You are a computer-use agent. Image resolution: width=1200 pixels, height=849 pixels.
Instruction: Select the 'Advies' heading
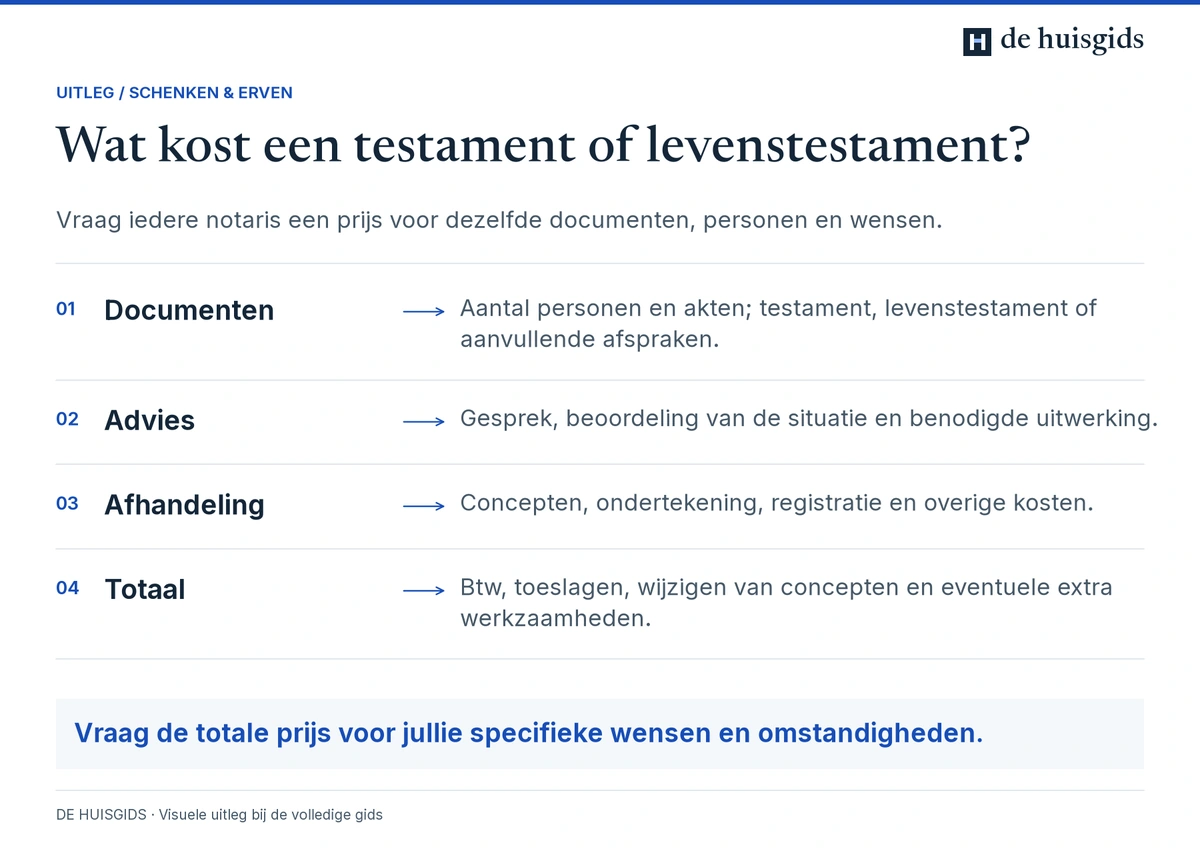pyautogui.click(x=150, y=420)
